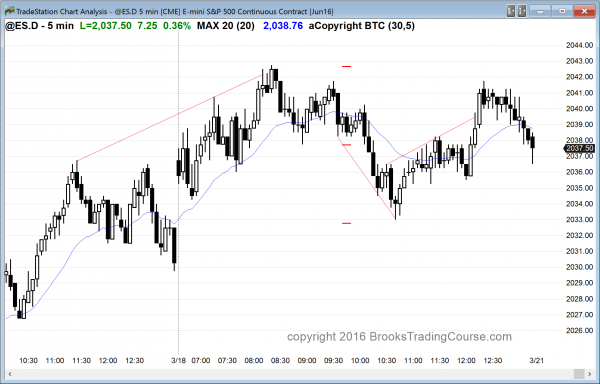The height and width of the screenshot is (384, 600).
Task: Select the 'MAX 20 (20)' indicator label
Action: coord(226,26)
